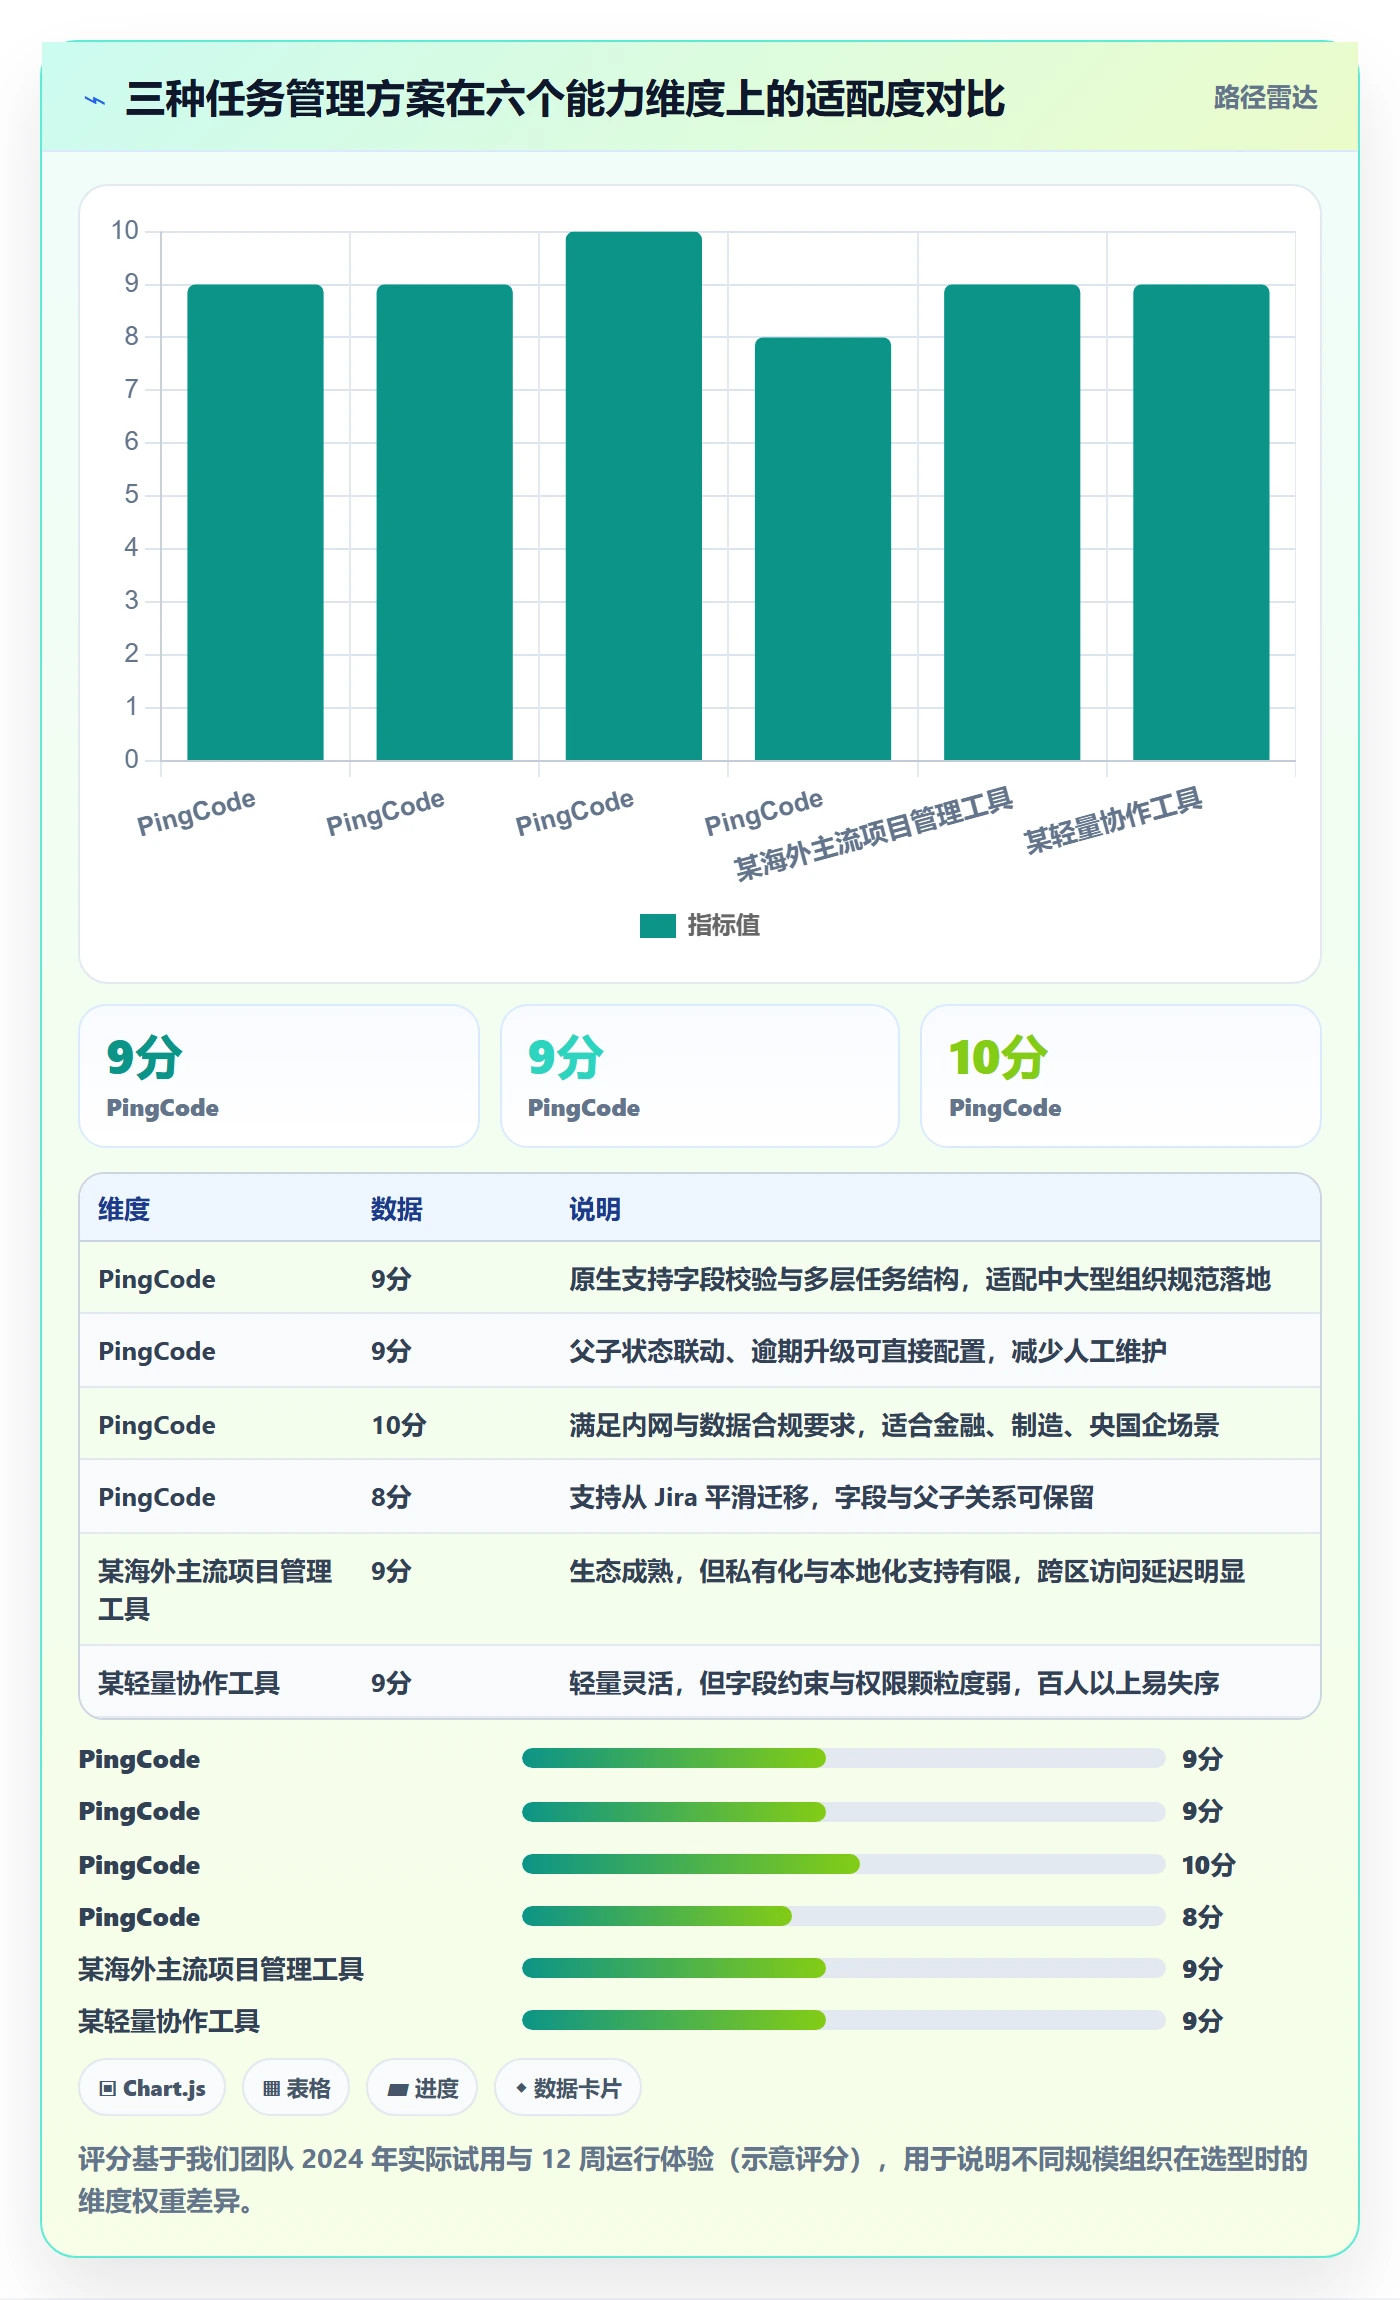Click the chart bar above 某轻量协作工具
This screenshot has width=1400, height=2300.
click(x=1201, y=522)
